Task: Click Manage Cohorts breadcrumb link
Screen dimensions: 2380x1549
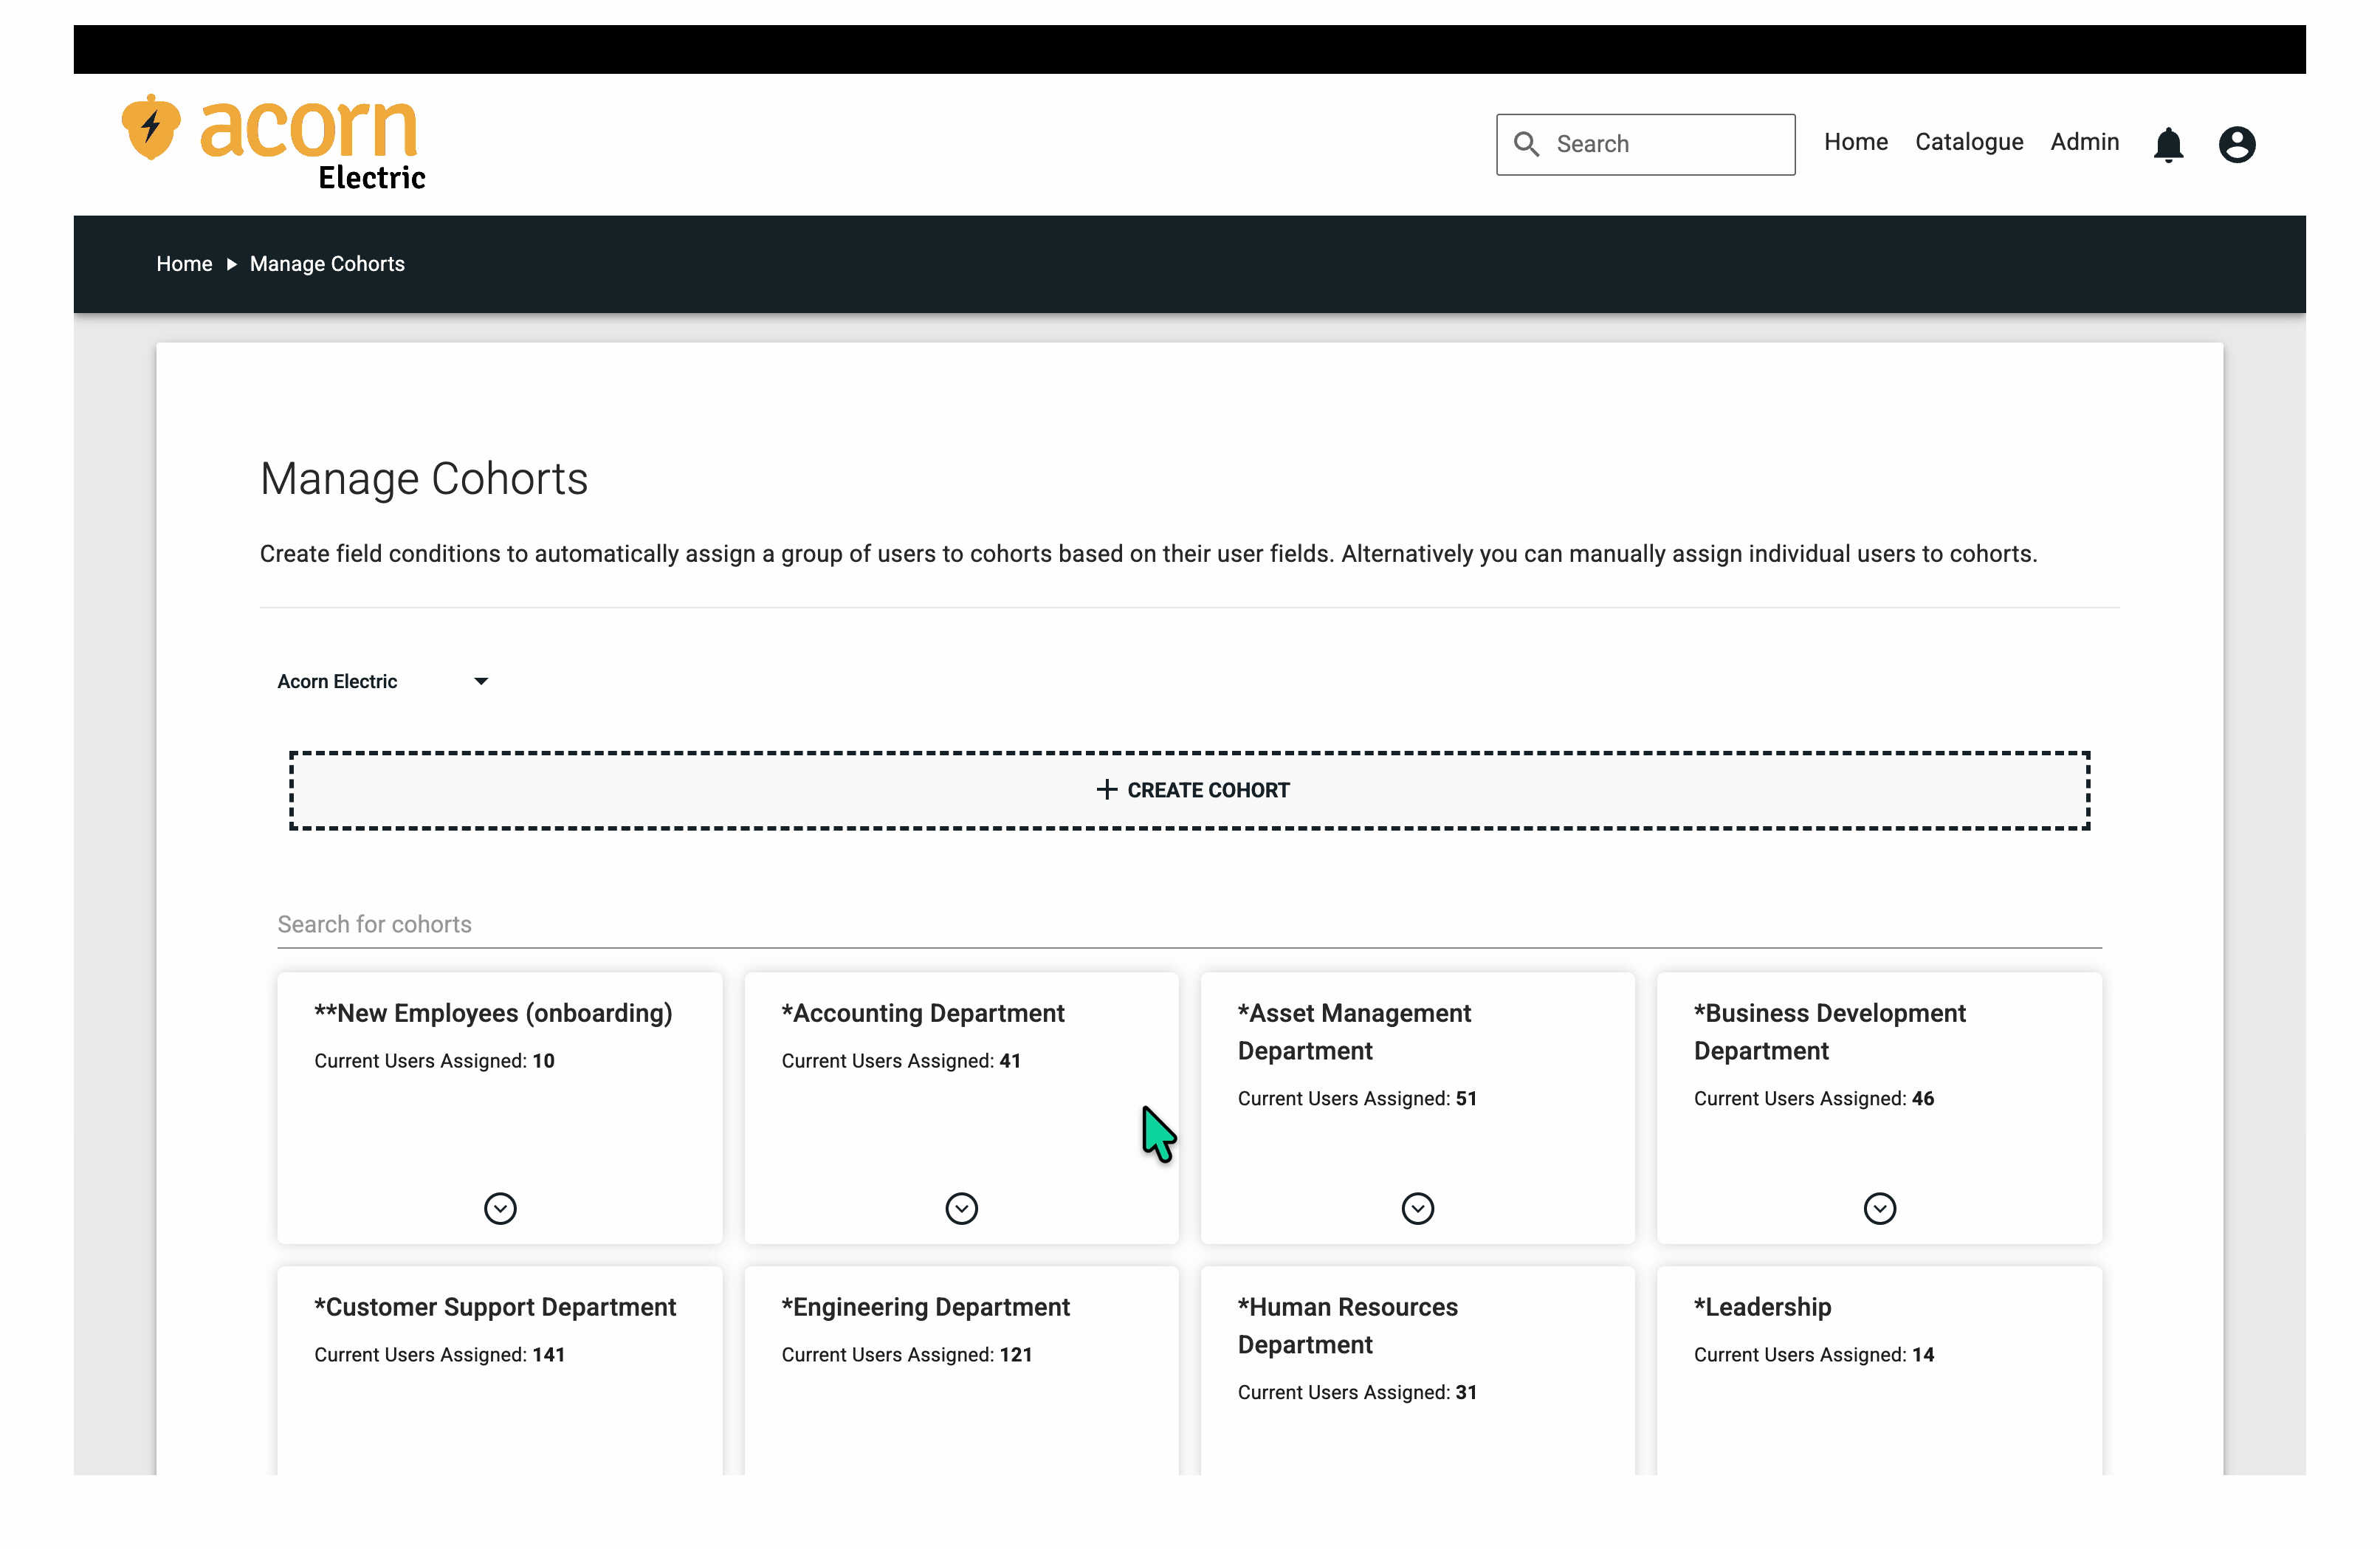Action: 327,264
